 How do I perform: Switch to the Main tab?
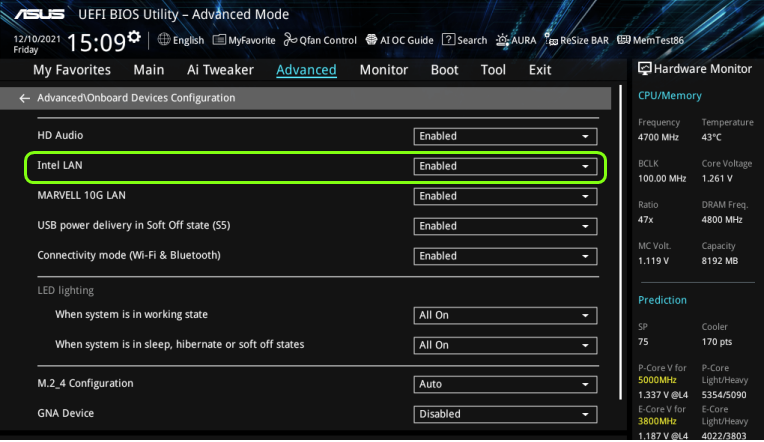coord(149,70)
